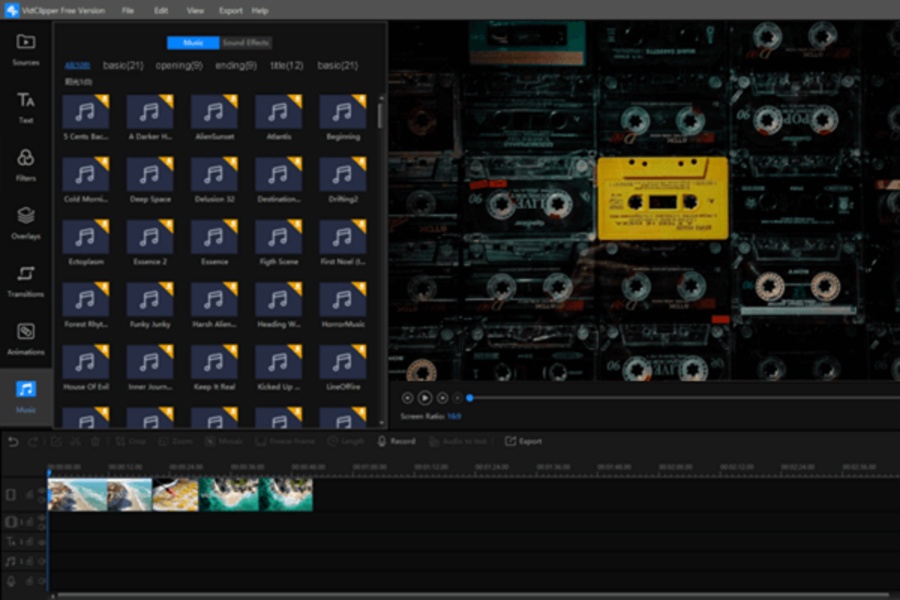Filter music by opening(9) category
Screen dimensions: 900x600
coord(179,65)
